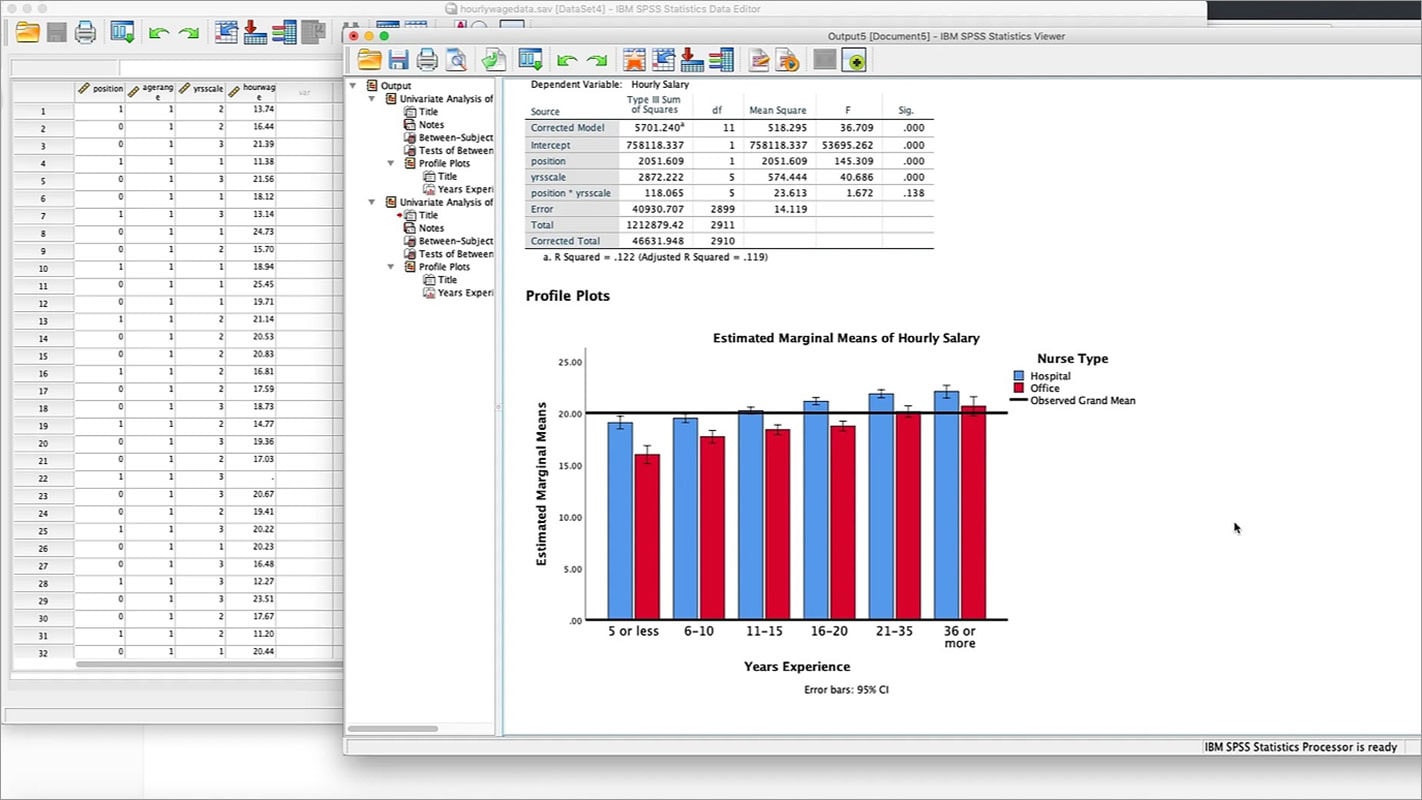The height and width of the screenshot is (800, 1422).
Task: Click the Open folder icon in the Data Editor
Action: tap(26, 31)
